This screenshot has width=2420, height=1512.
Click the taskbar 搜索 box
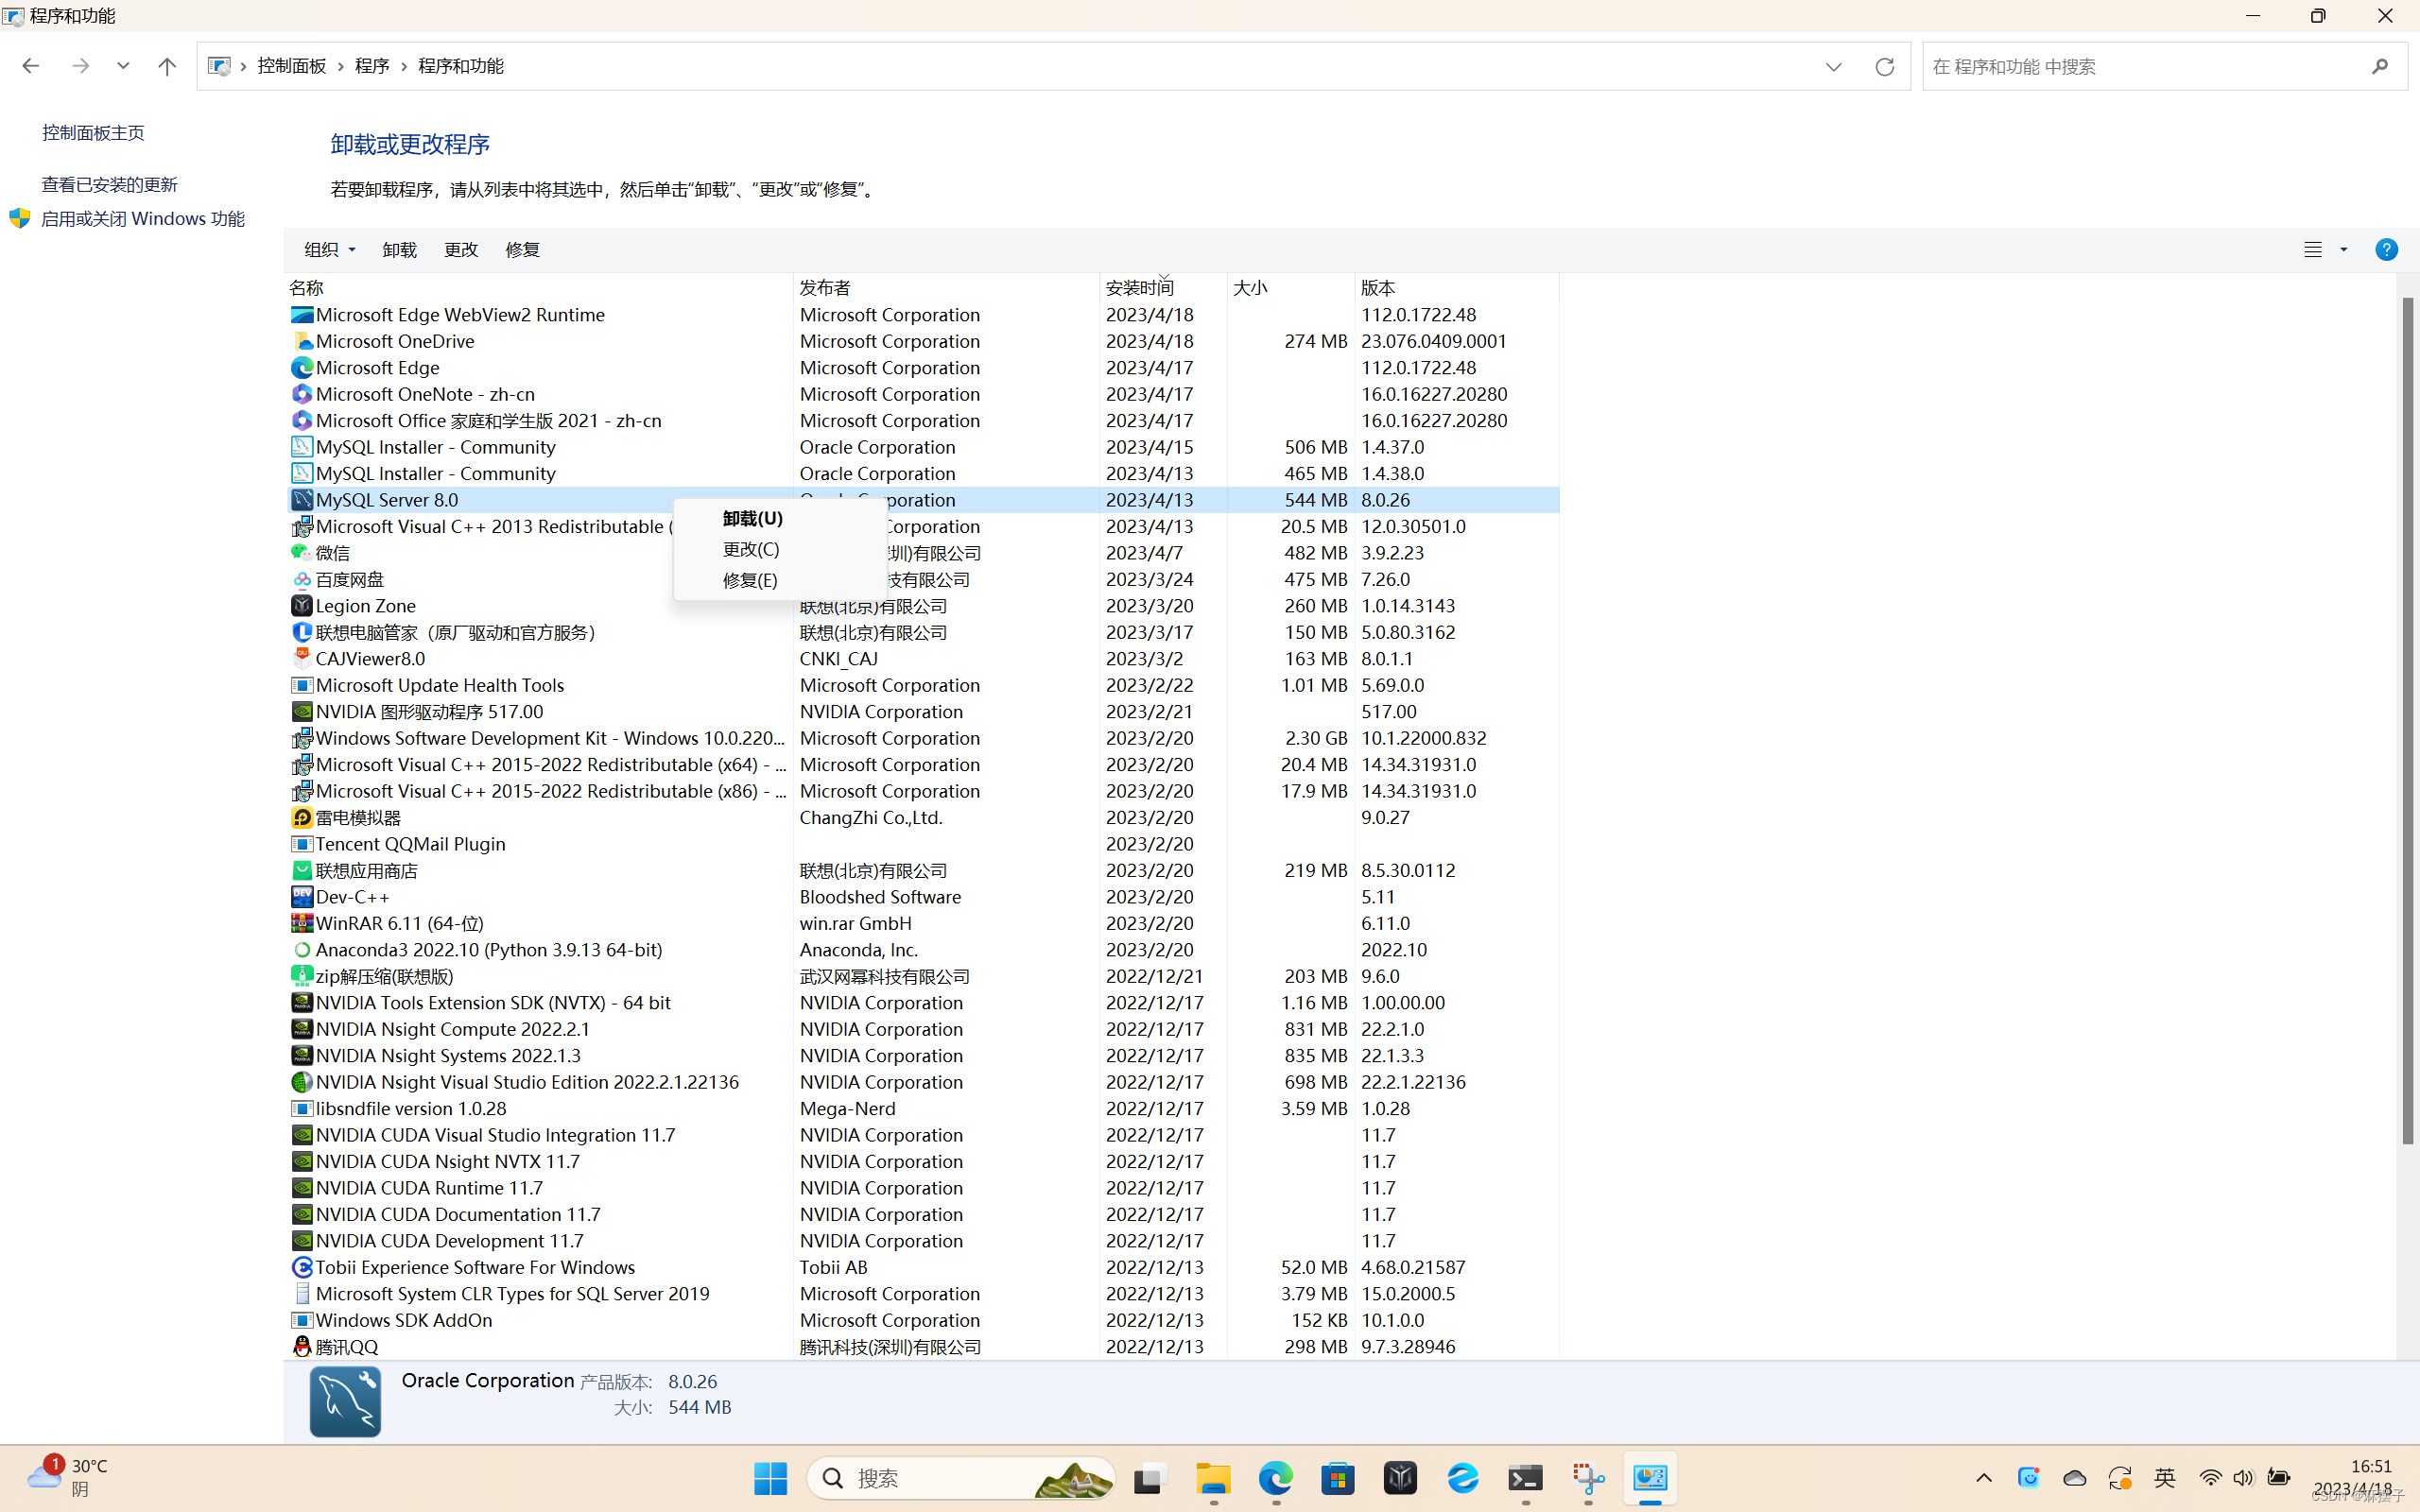coord(961,1478)
